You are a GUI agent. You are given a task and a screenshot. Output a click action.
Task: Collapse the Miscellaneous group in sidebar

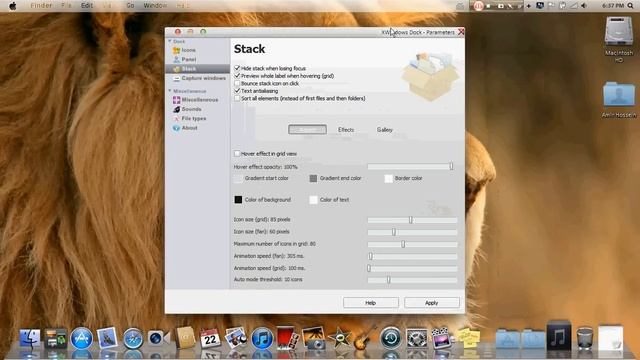coord(170,91)
